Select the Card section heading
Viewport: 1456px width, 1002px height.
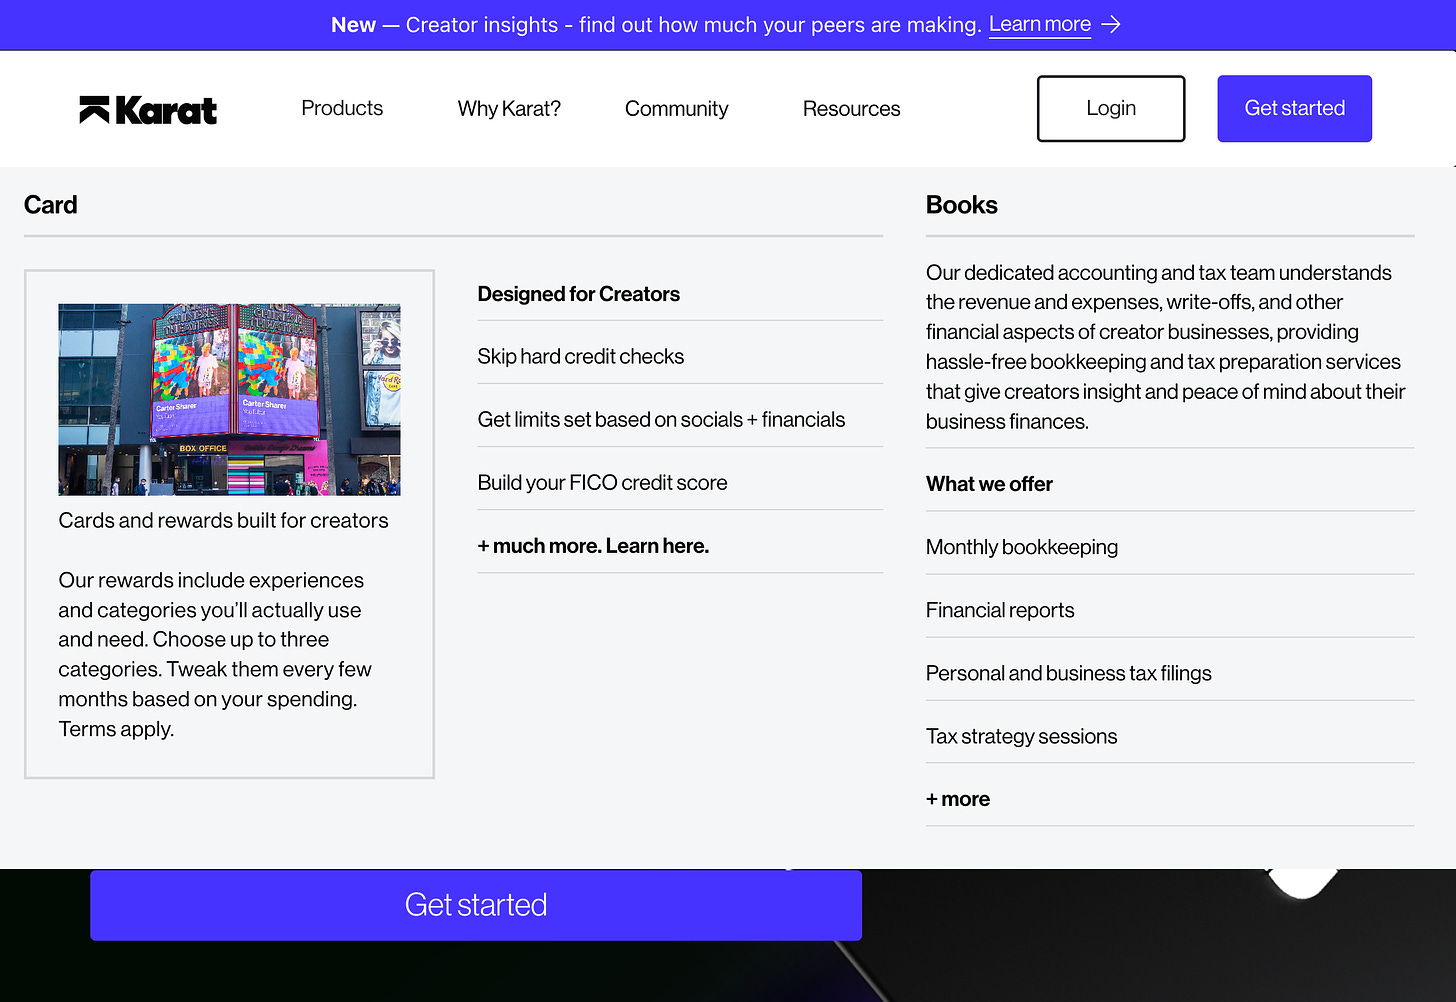tap(50, 205)
